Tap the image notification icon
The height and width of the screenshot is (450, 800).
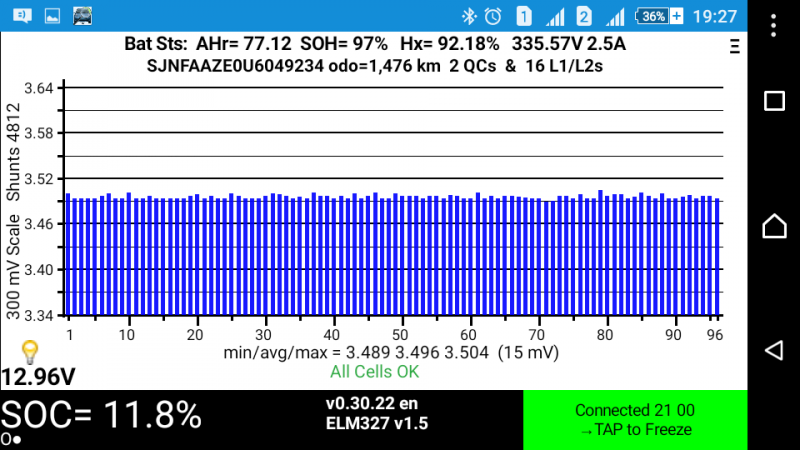coord(53,16)
